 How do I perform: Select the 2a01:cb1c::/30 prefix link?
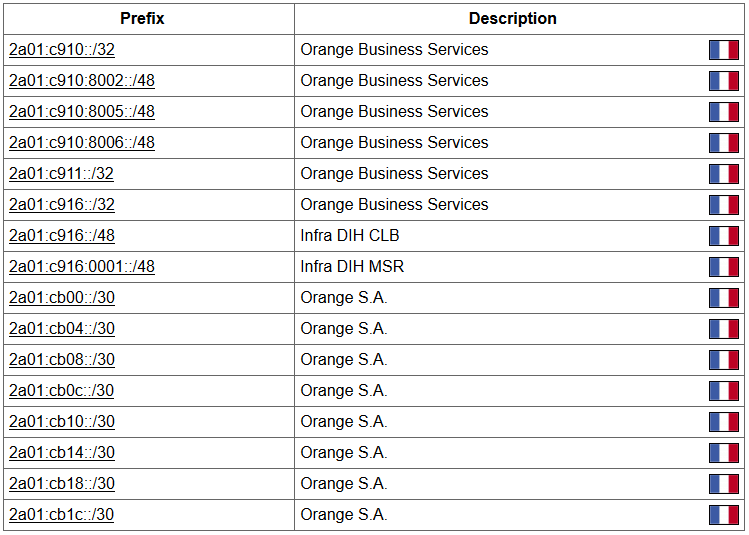[x=61, y=514]
